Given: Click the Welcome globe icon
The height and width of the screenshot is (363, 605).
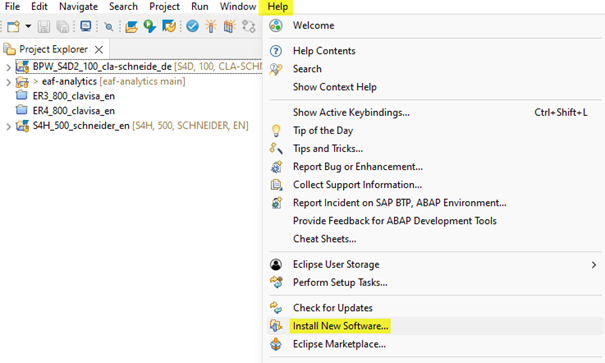Looking at the screenshot, I should pos(276,25).
